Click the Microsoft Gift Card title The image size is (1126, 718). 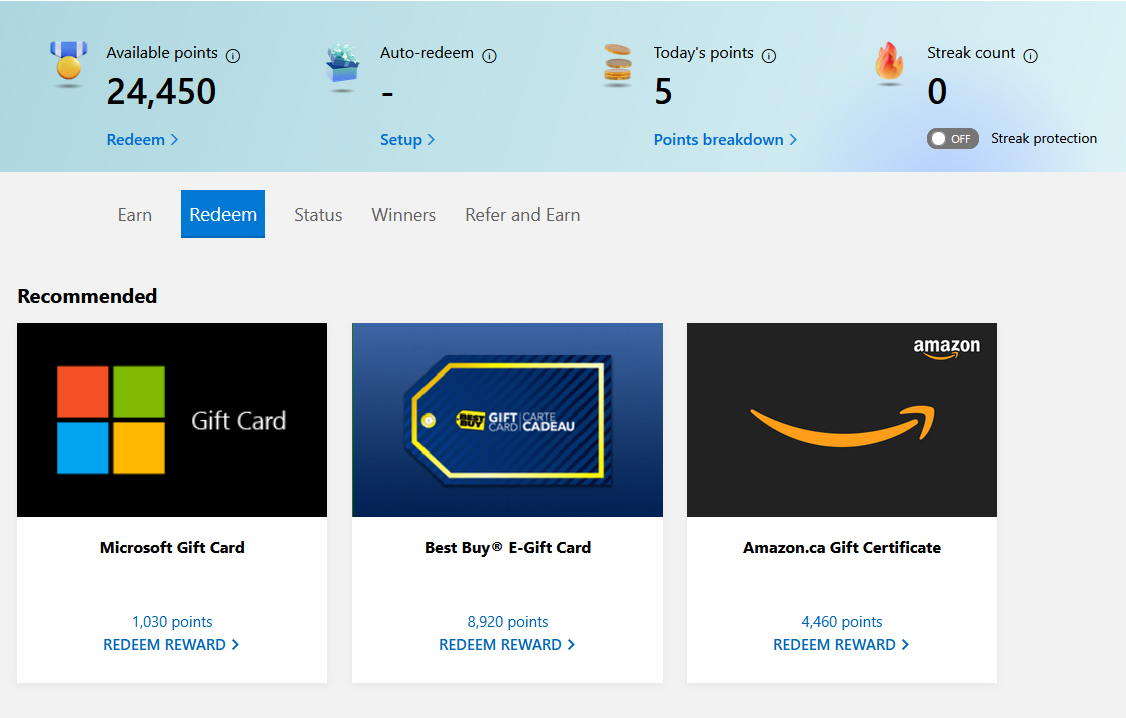click(x=172, y=548)
